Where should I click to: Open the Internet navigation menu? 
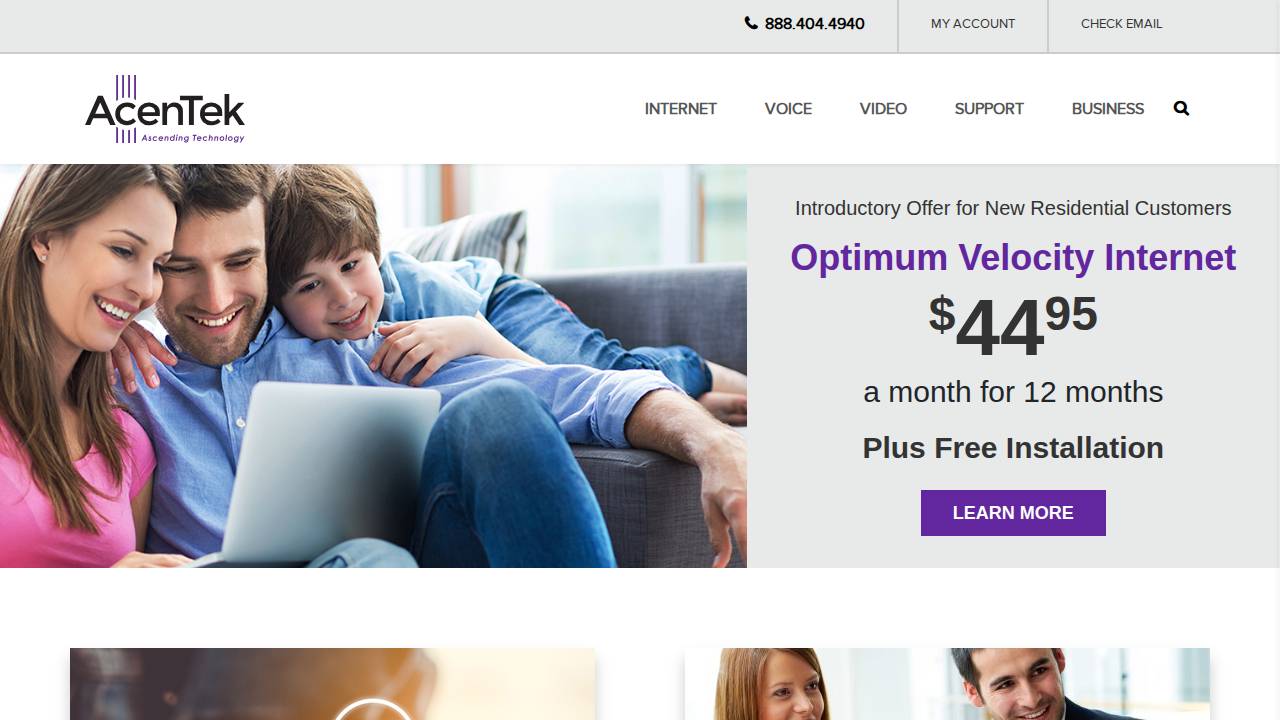tap(680, 108)
